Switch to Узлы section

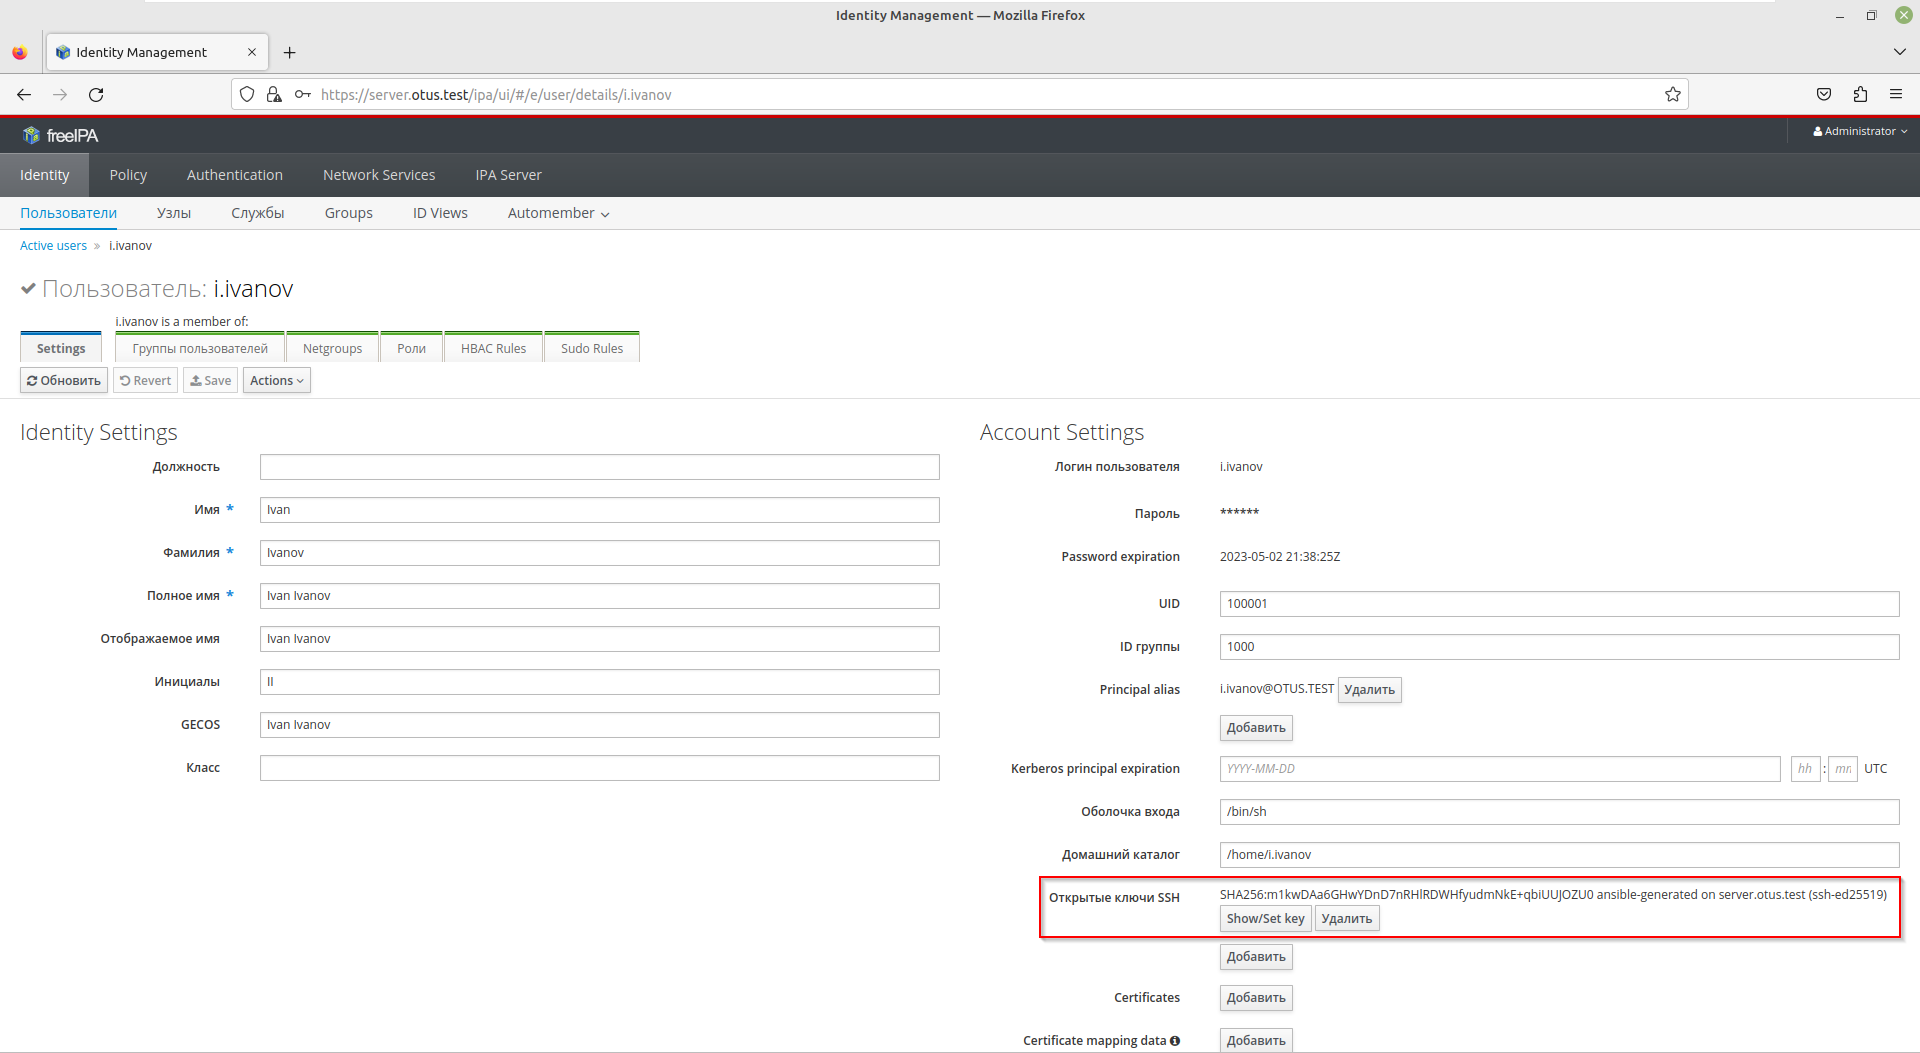(174, 213)
